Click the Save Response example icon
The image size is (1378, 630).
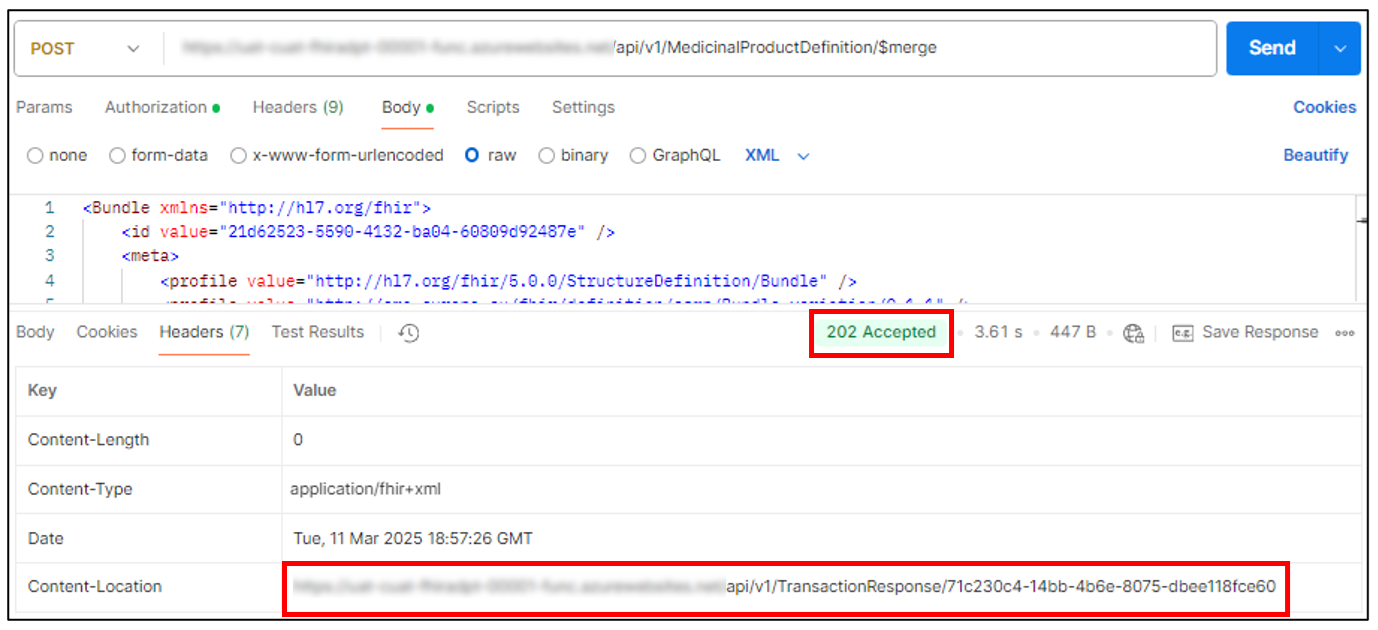tap(1183, 333)
